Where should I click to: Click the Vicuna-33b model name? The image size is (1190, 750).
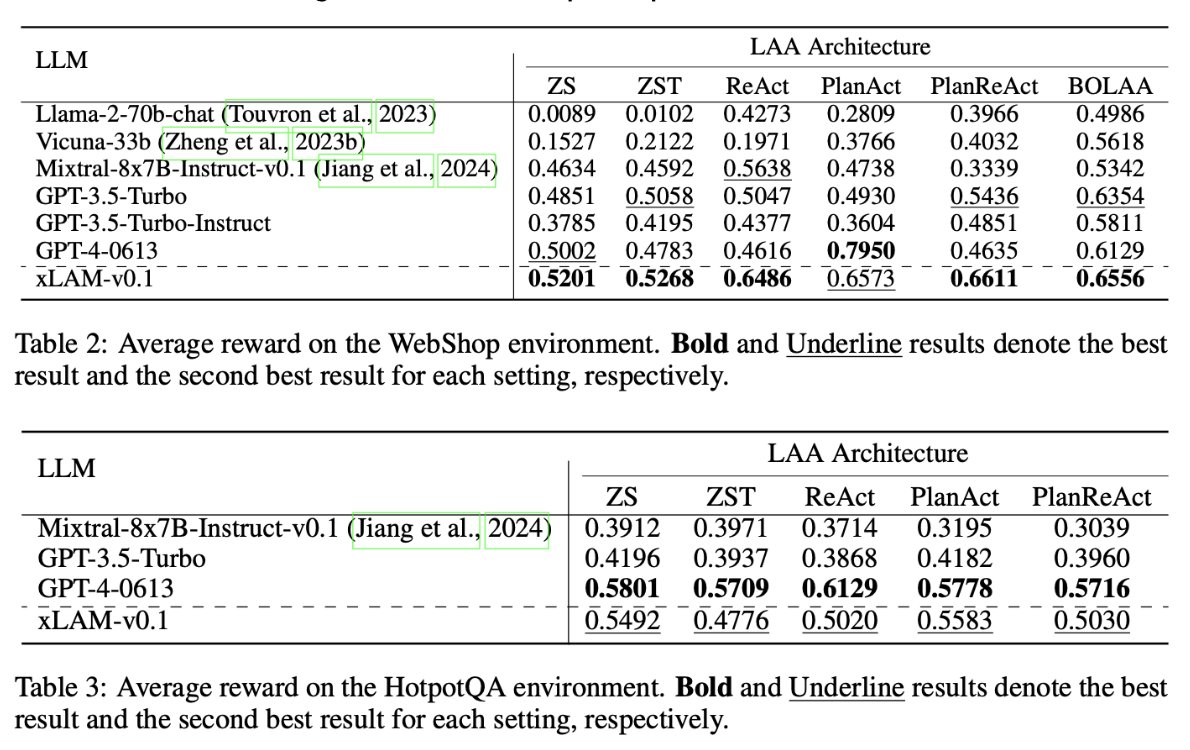pos(95,142)
